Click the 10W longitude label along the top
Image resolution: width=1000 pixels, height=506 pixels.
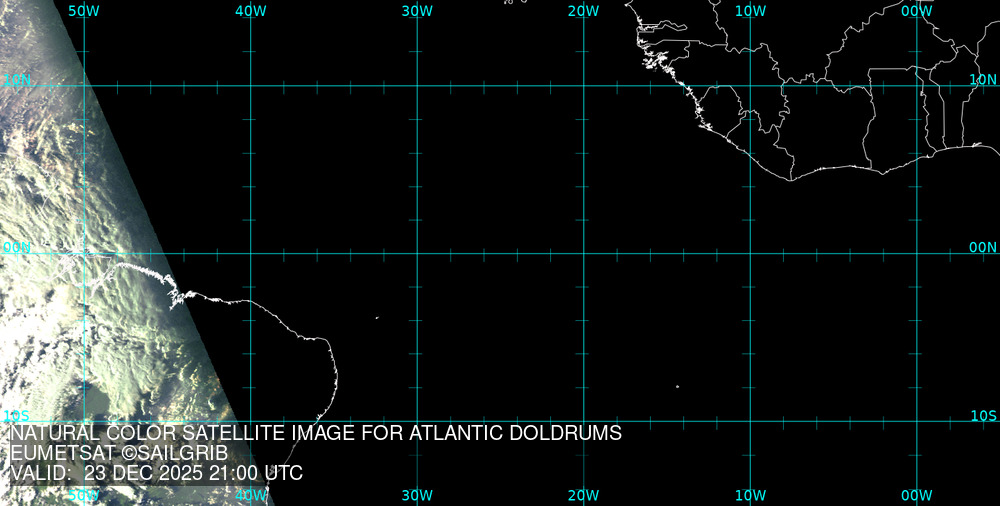click(751, 11)
